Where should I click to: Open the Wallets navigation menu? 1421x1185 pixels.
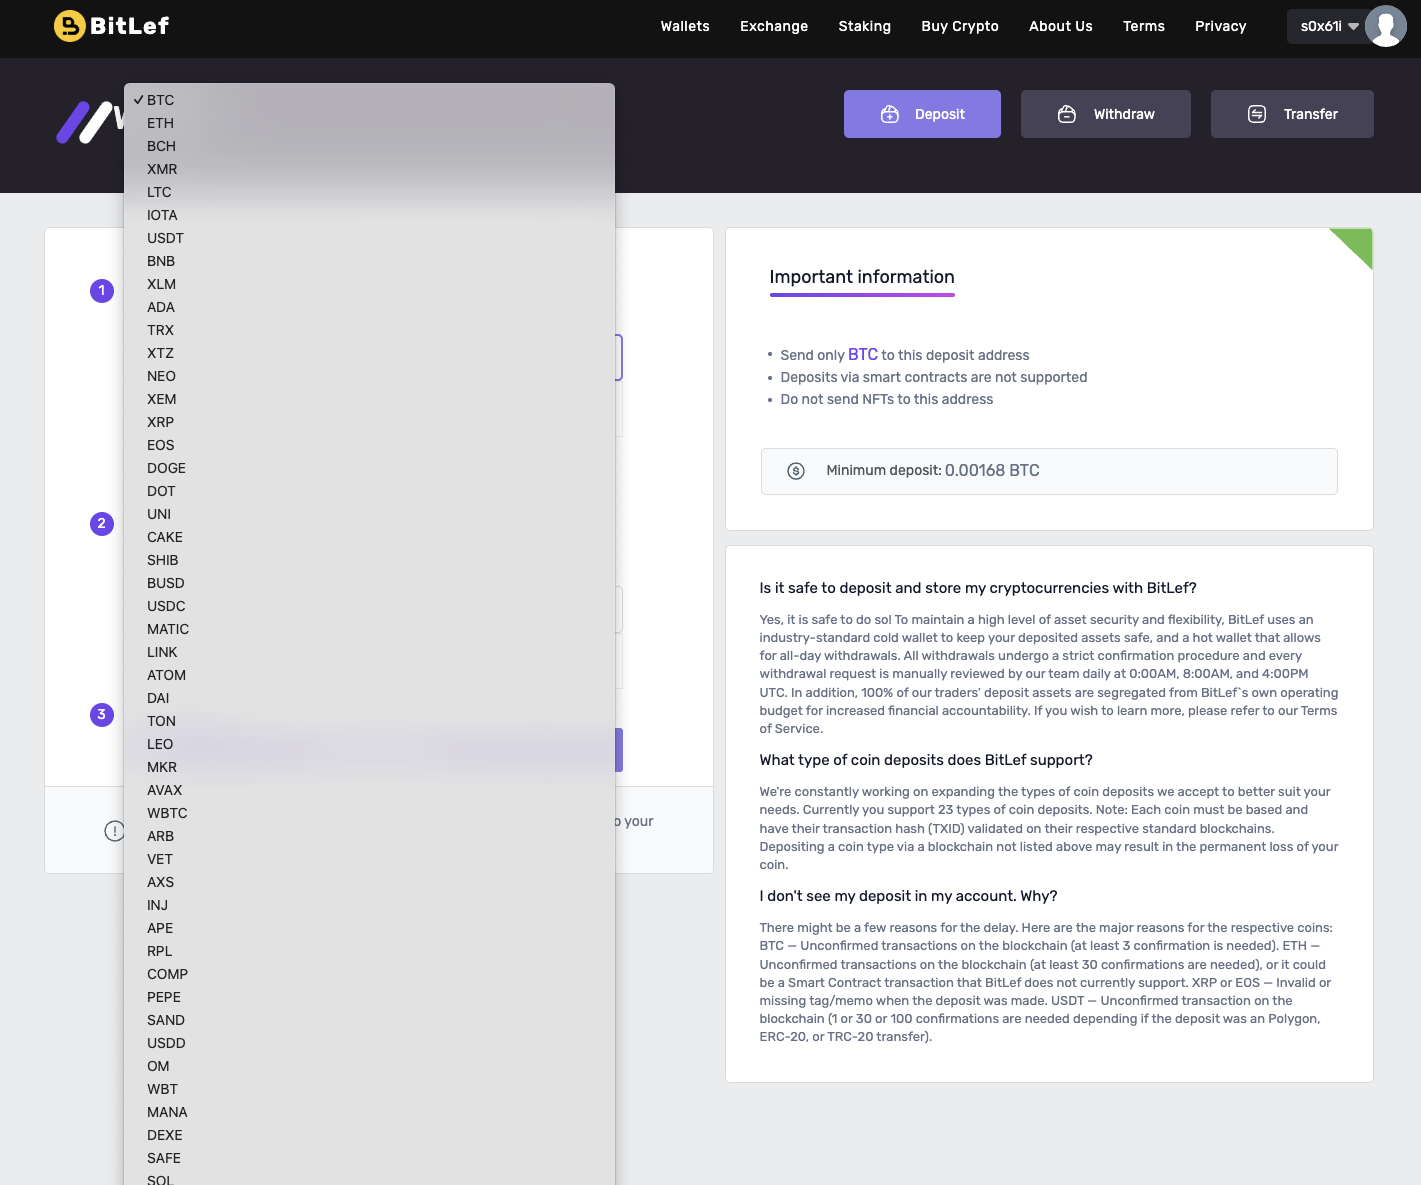[684, 26]
